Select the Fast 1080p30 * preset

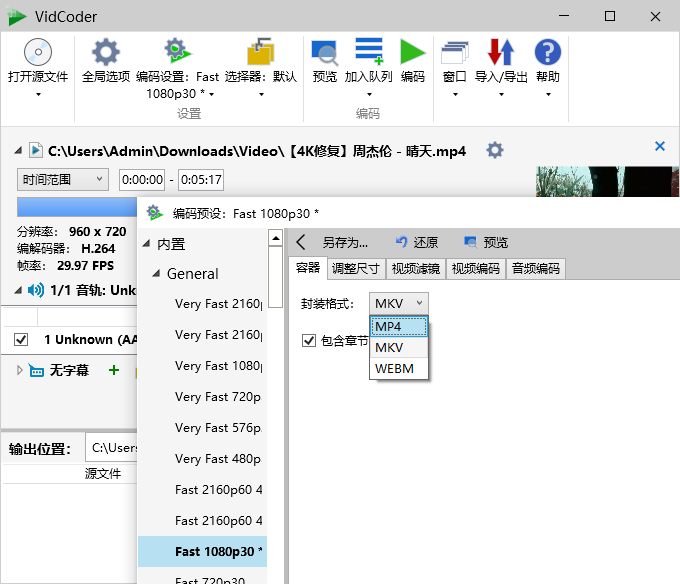[203, 551]
